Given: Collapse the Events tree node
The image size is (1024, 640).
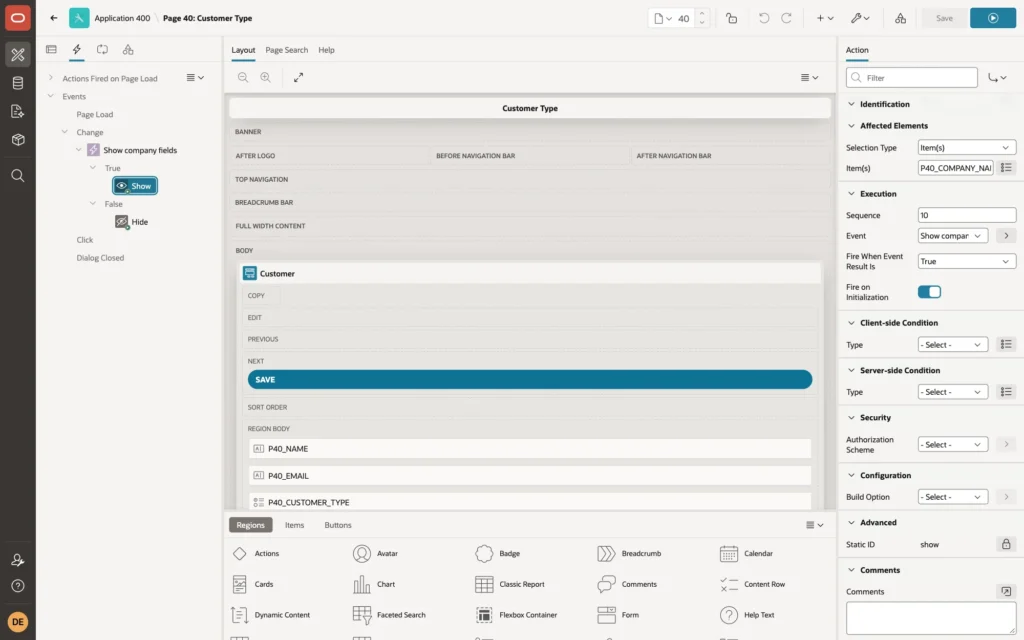Looking at the screenshot, I should tap(50, 96).
